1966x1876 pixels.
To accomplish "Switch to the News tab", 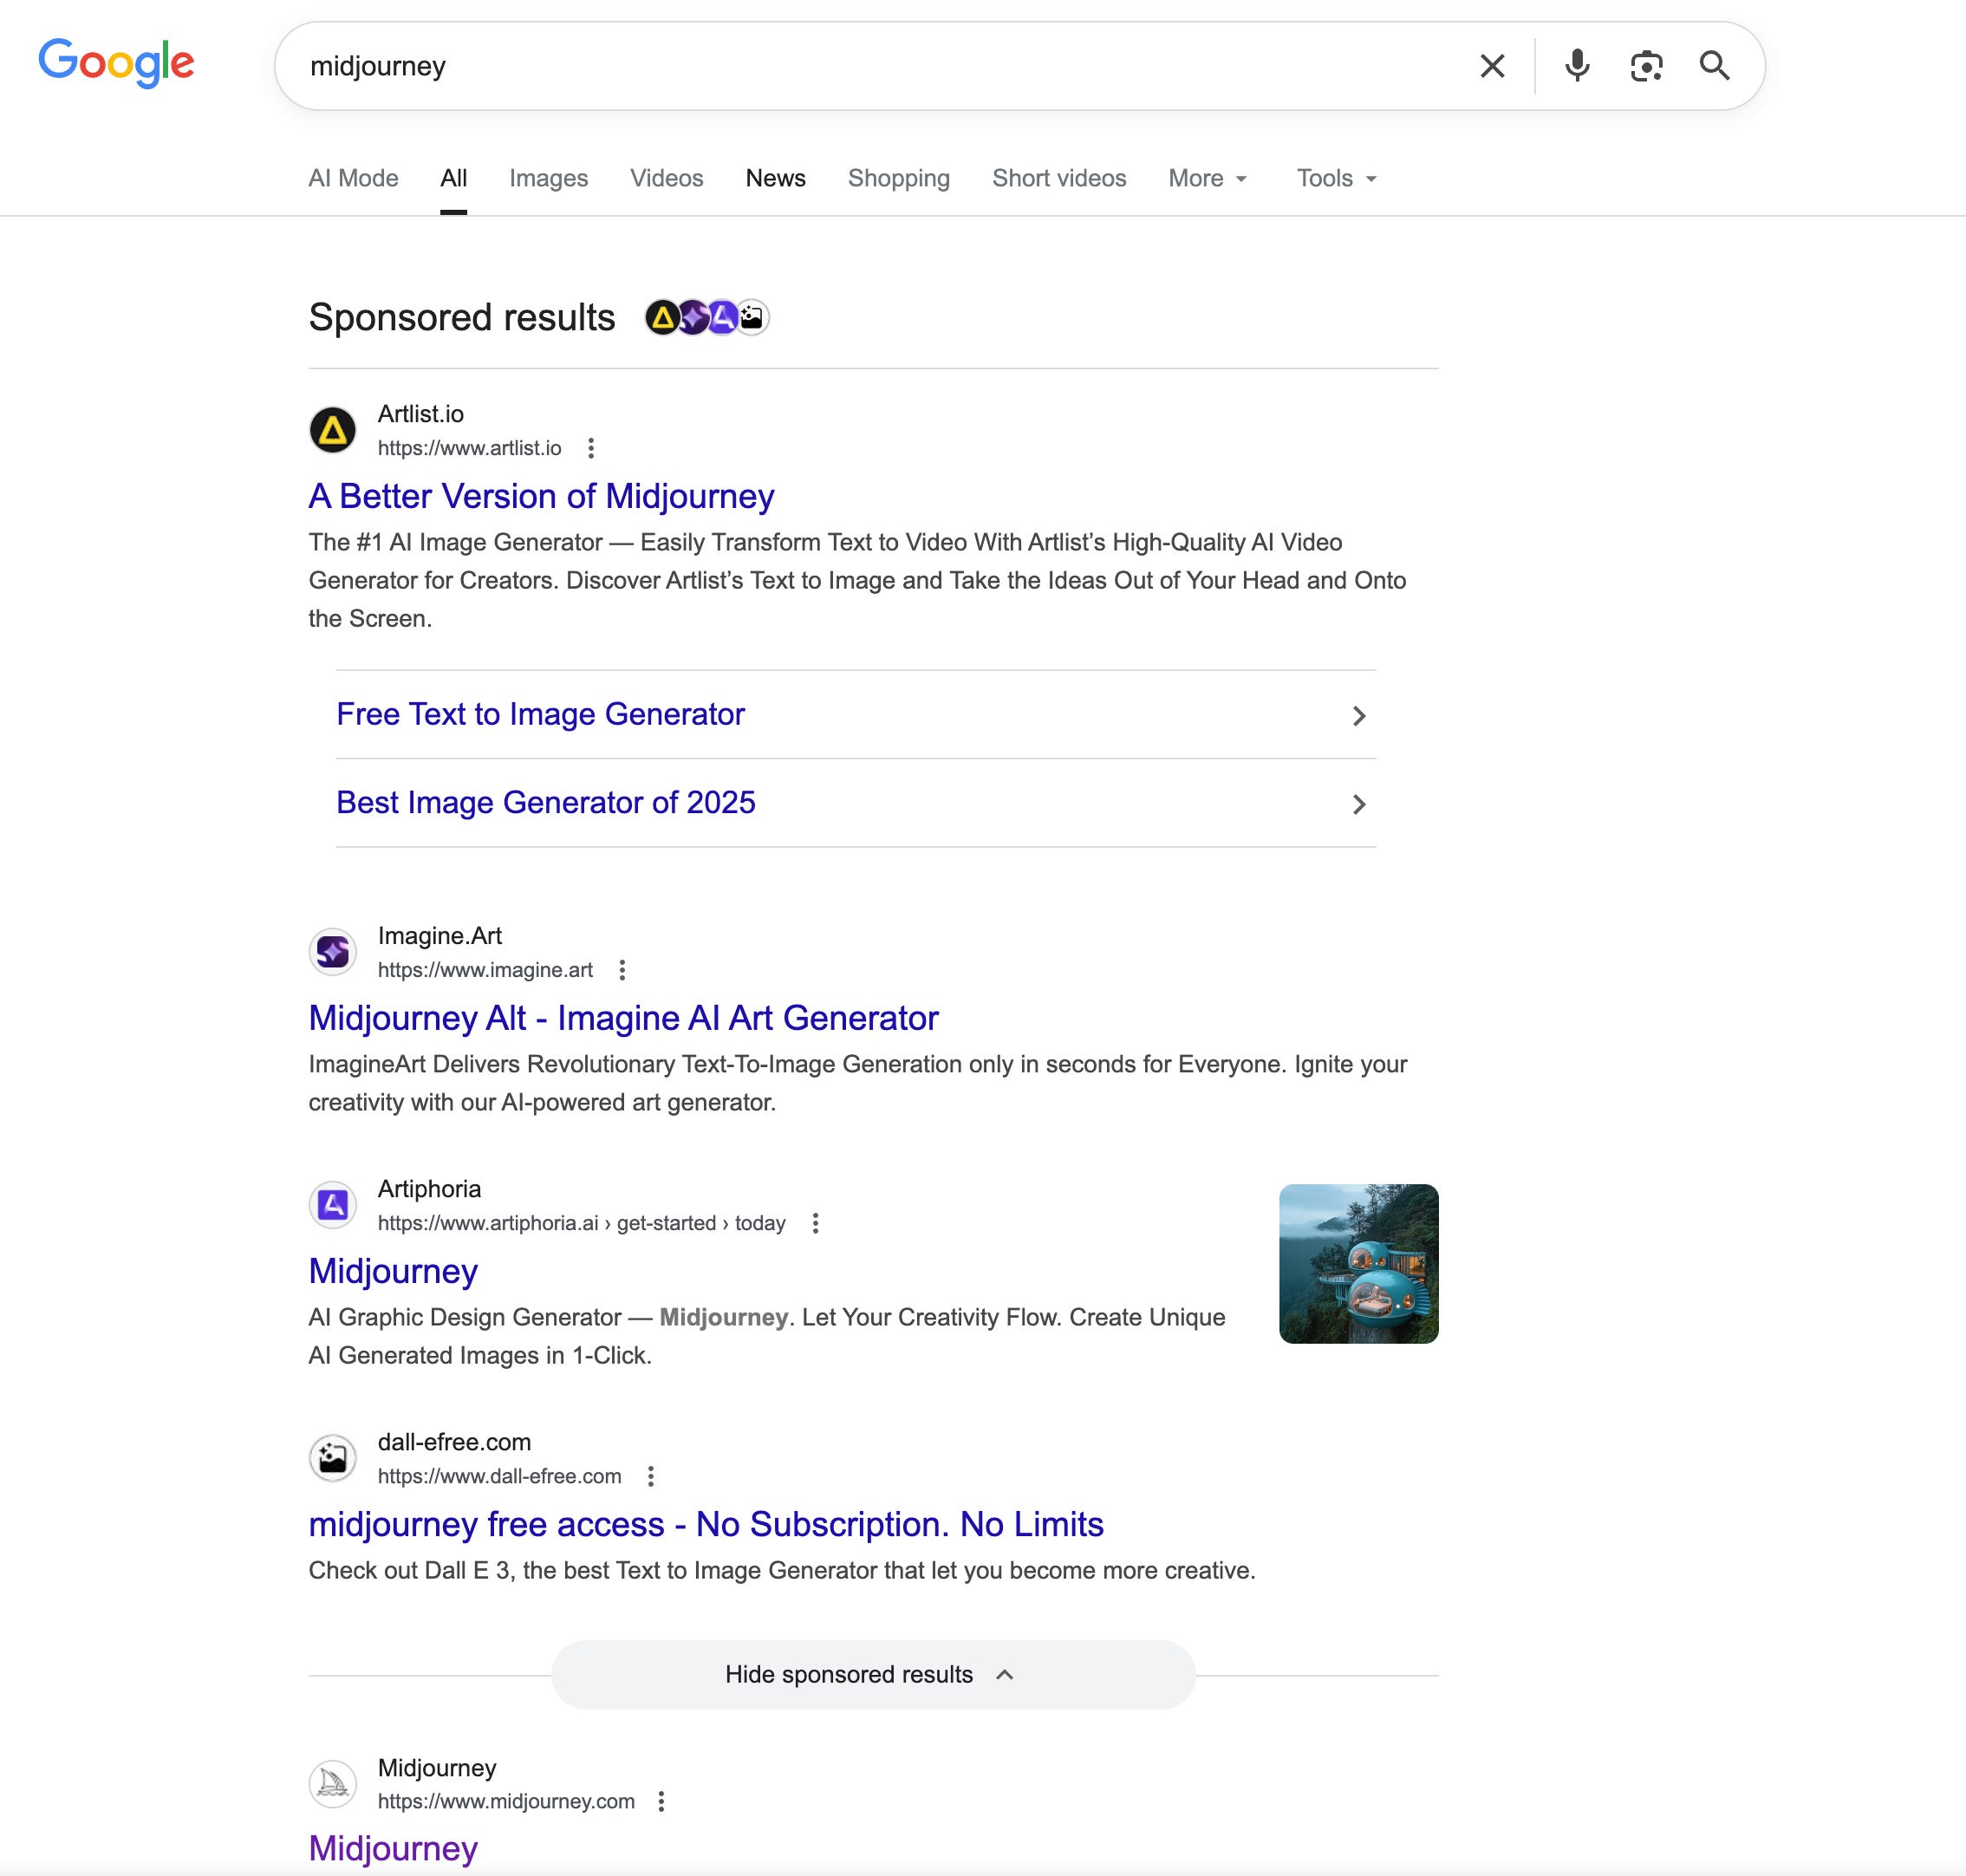I will coord(775,178).
